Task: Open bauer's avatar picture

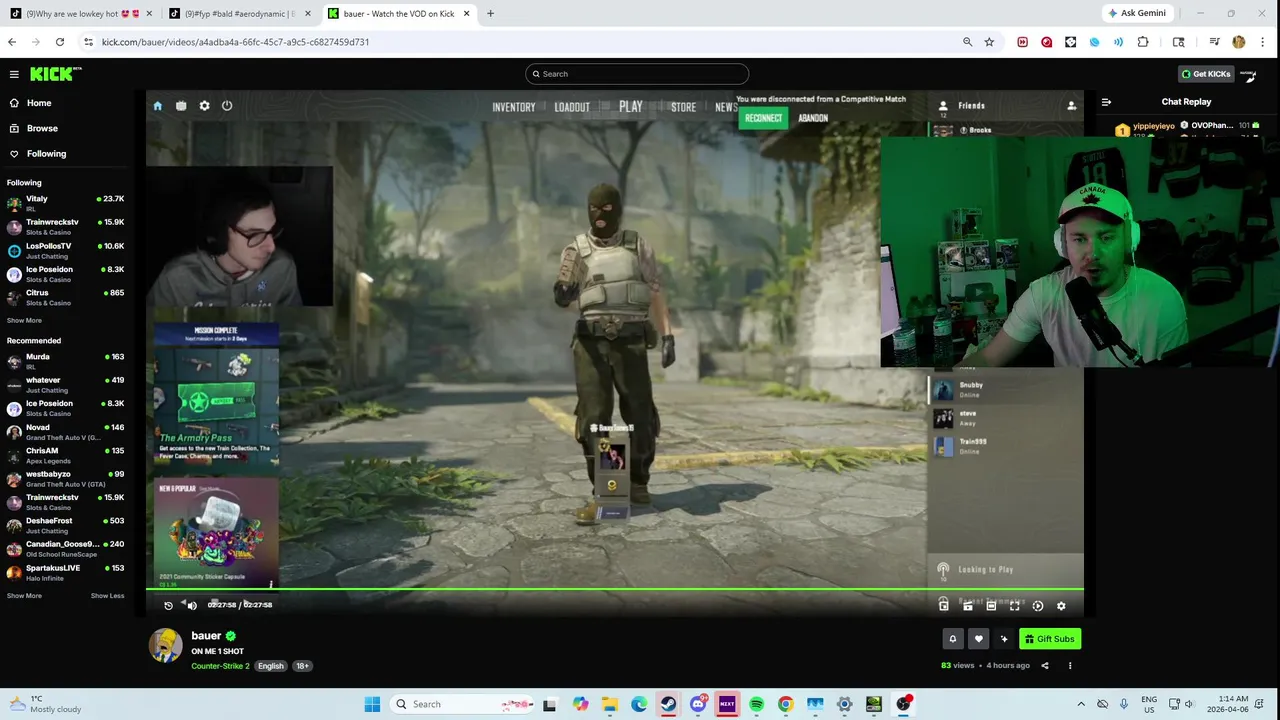Action: (166, 646)
